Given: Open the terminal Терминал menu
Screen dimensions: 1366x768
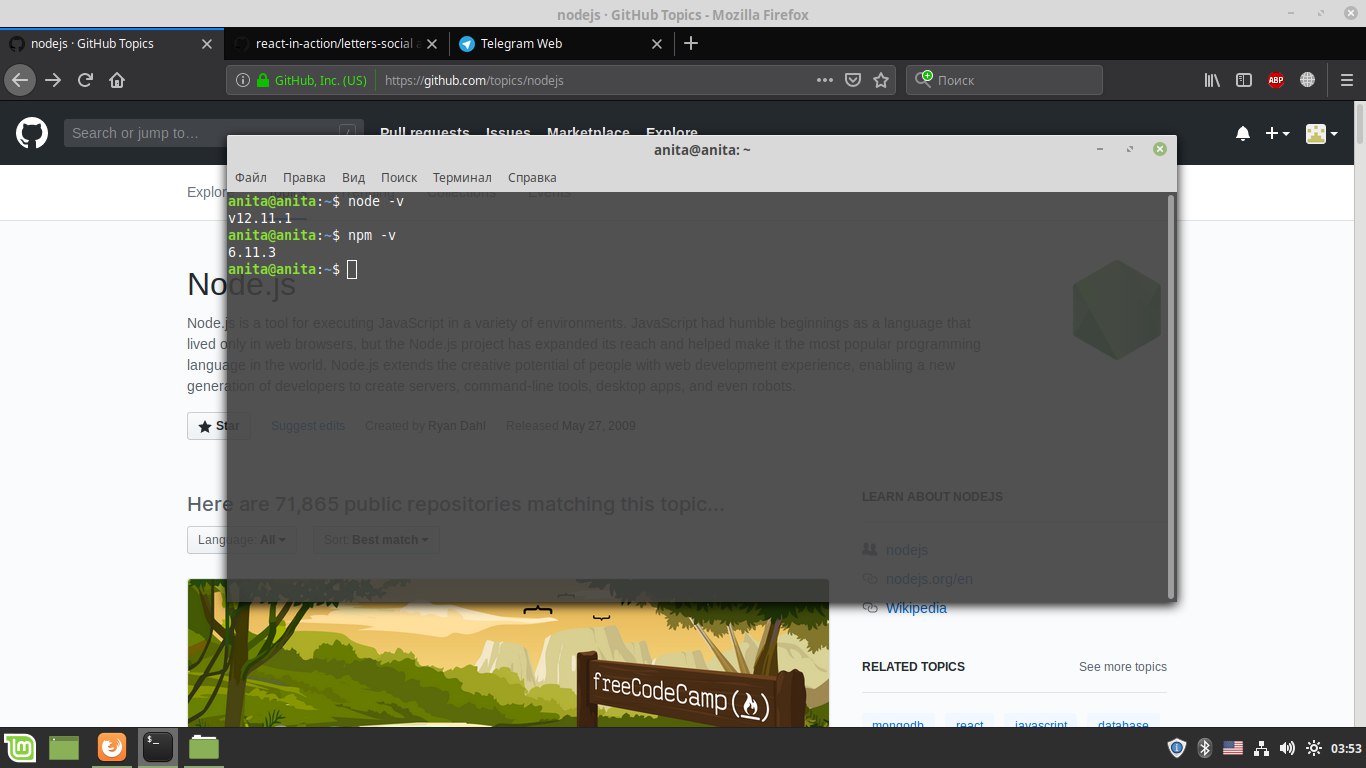Looking at the screenshot, I should (x=462, y=177).
